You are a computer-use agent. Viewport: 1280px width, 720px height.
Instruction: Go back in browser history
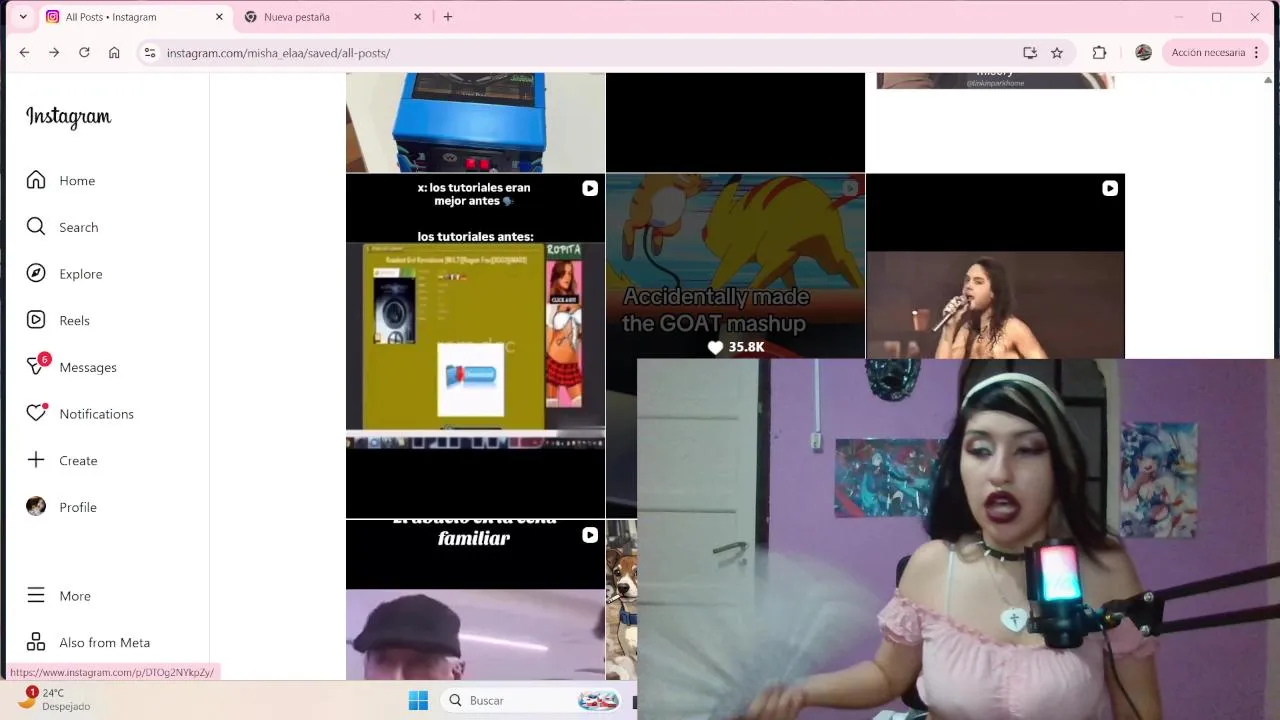coord(24,53)
